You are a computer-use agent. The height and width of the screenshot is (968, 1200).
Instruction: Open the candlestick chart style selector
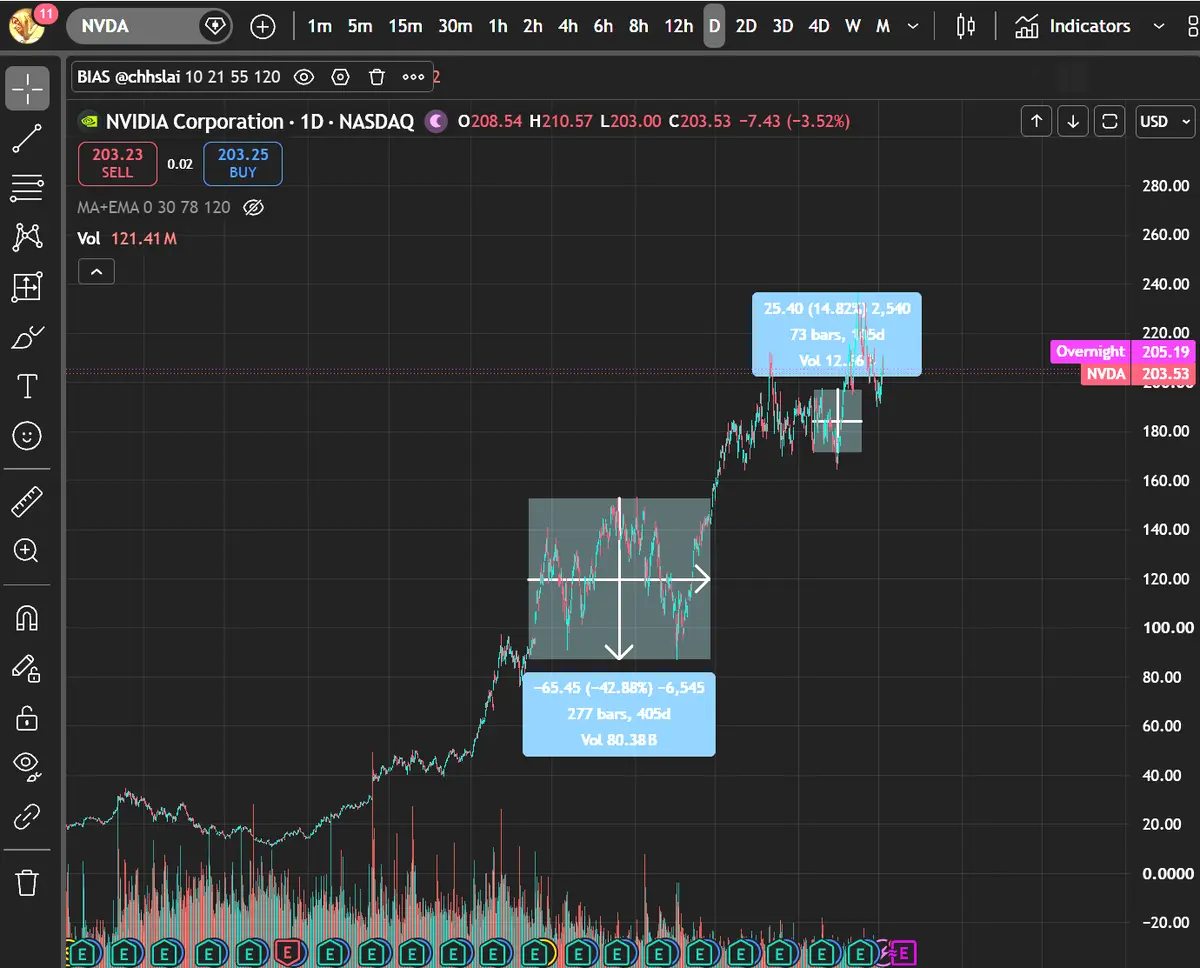(x=965, y=26)
